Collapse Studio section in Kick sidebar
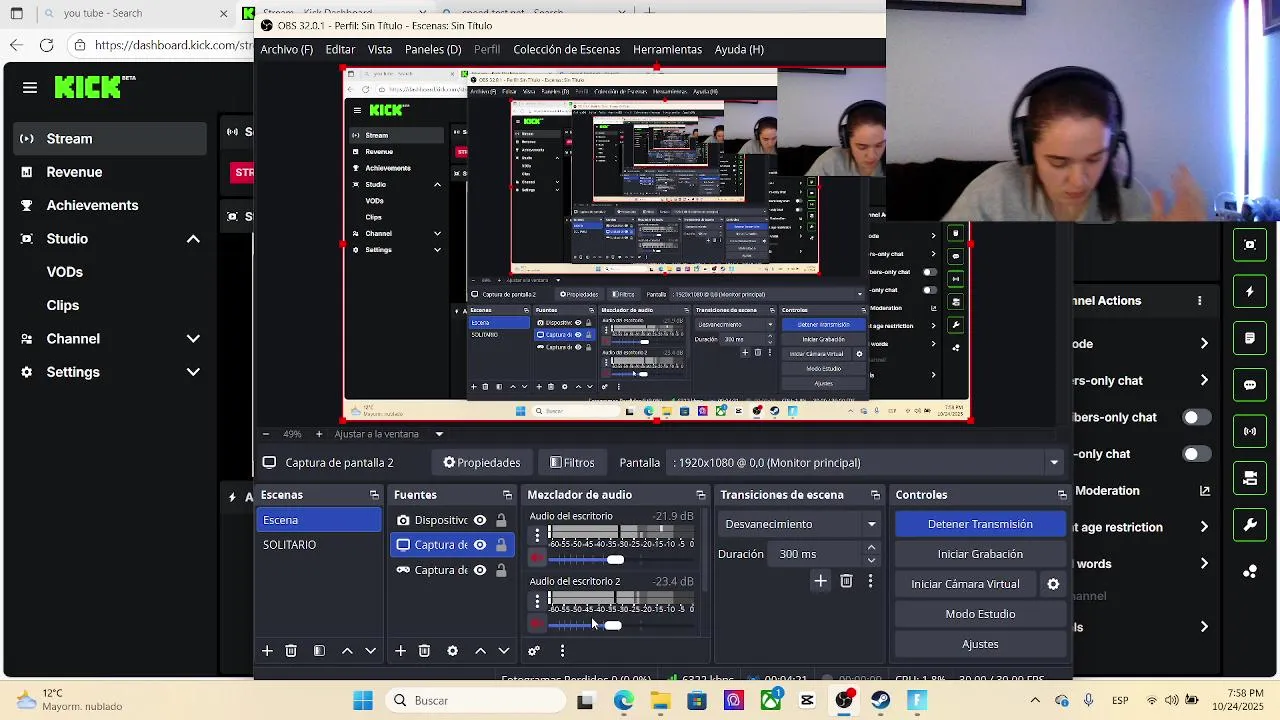The width and height of the screenshot is (1280, 720). pyautogui.click(x=193, y=239)
